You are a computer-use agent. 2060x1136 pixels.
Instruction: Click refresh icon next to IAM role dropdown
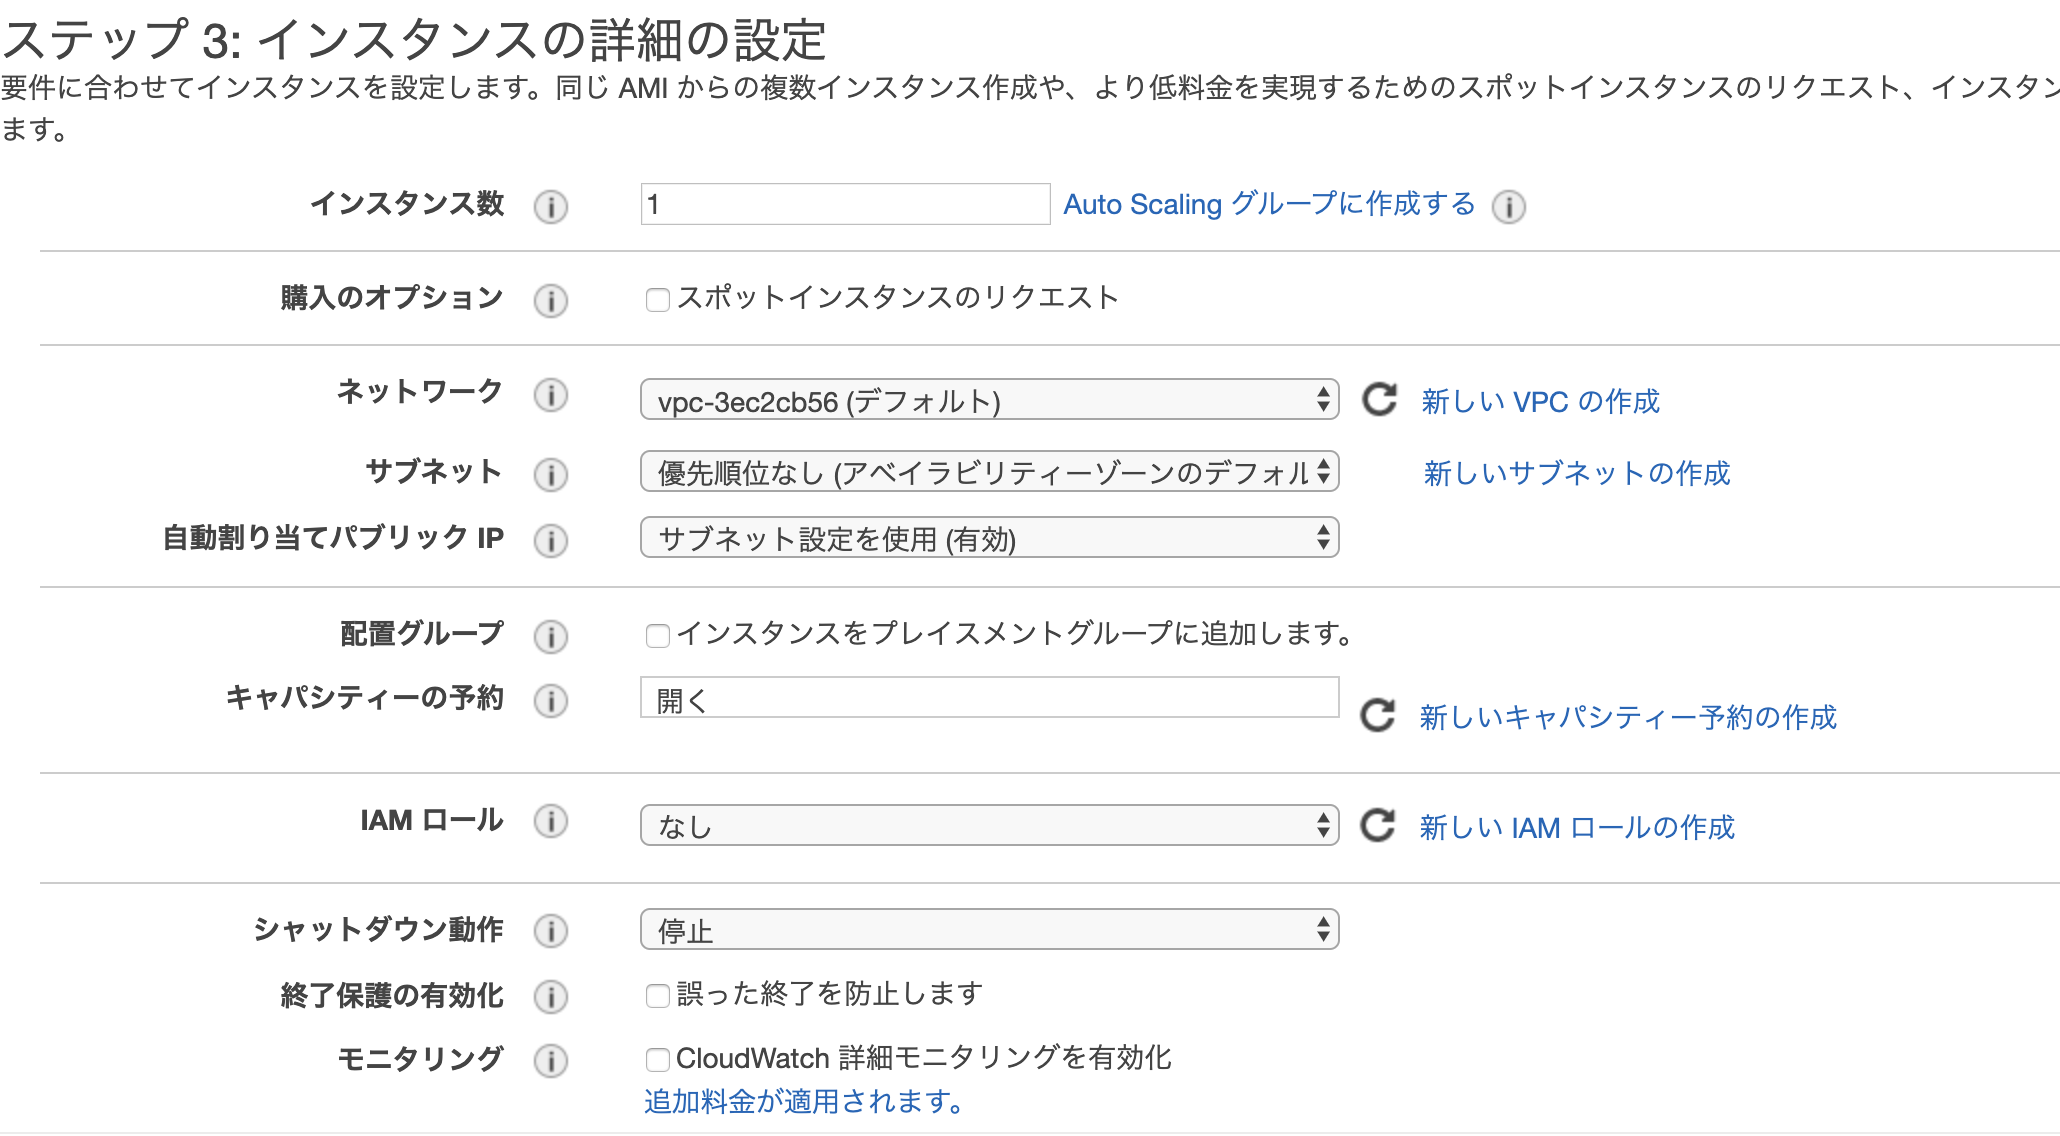pyautogui.click(x=1378, y=826)
